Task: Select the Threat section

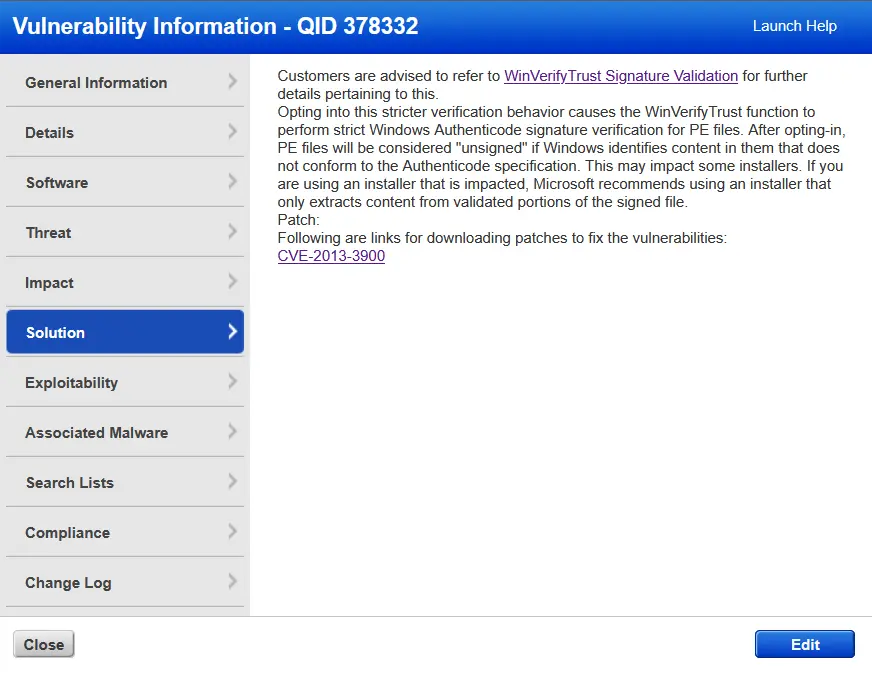Action: click(x=125, y=232)
